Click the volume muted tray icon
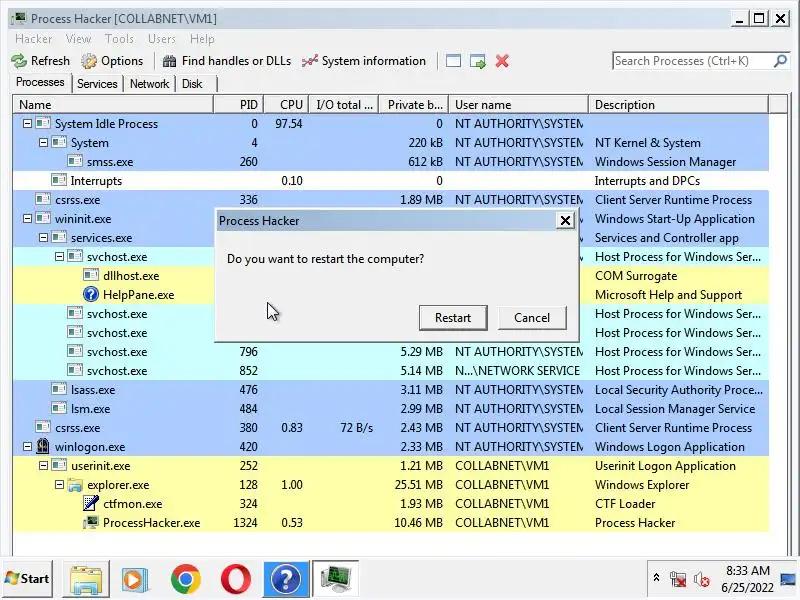Screen dimensions: 800x600 pos(702,579)
